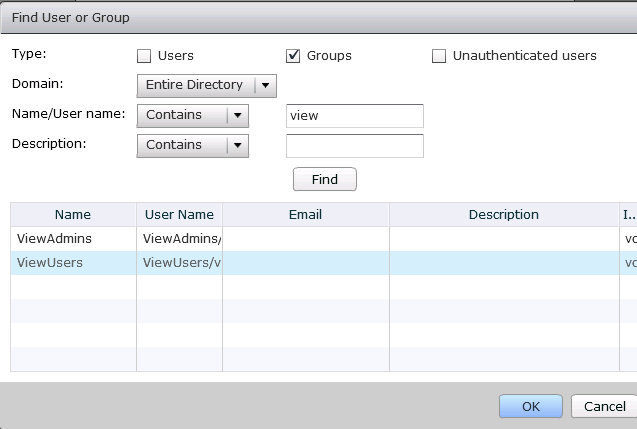Toggle the Unauthenticated users checkbox
The image size is (637, 429).
439,56
